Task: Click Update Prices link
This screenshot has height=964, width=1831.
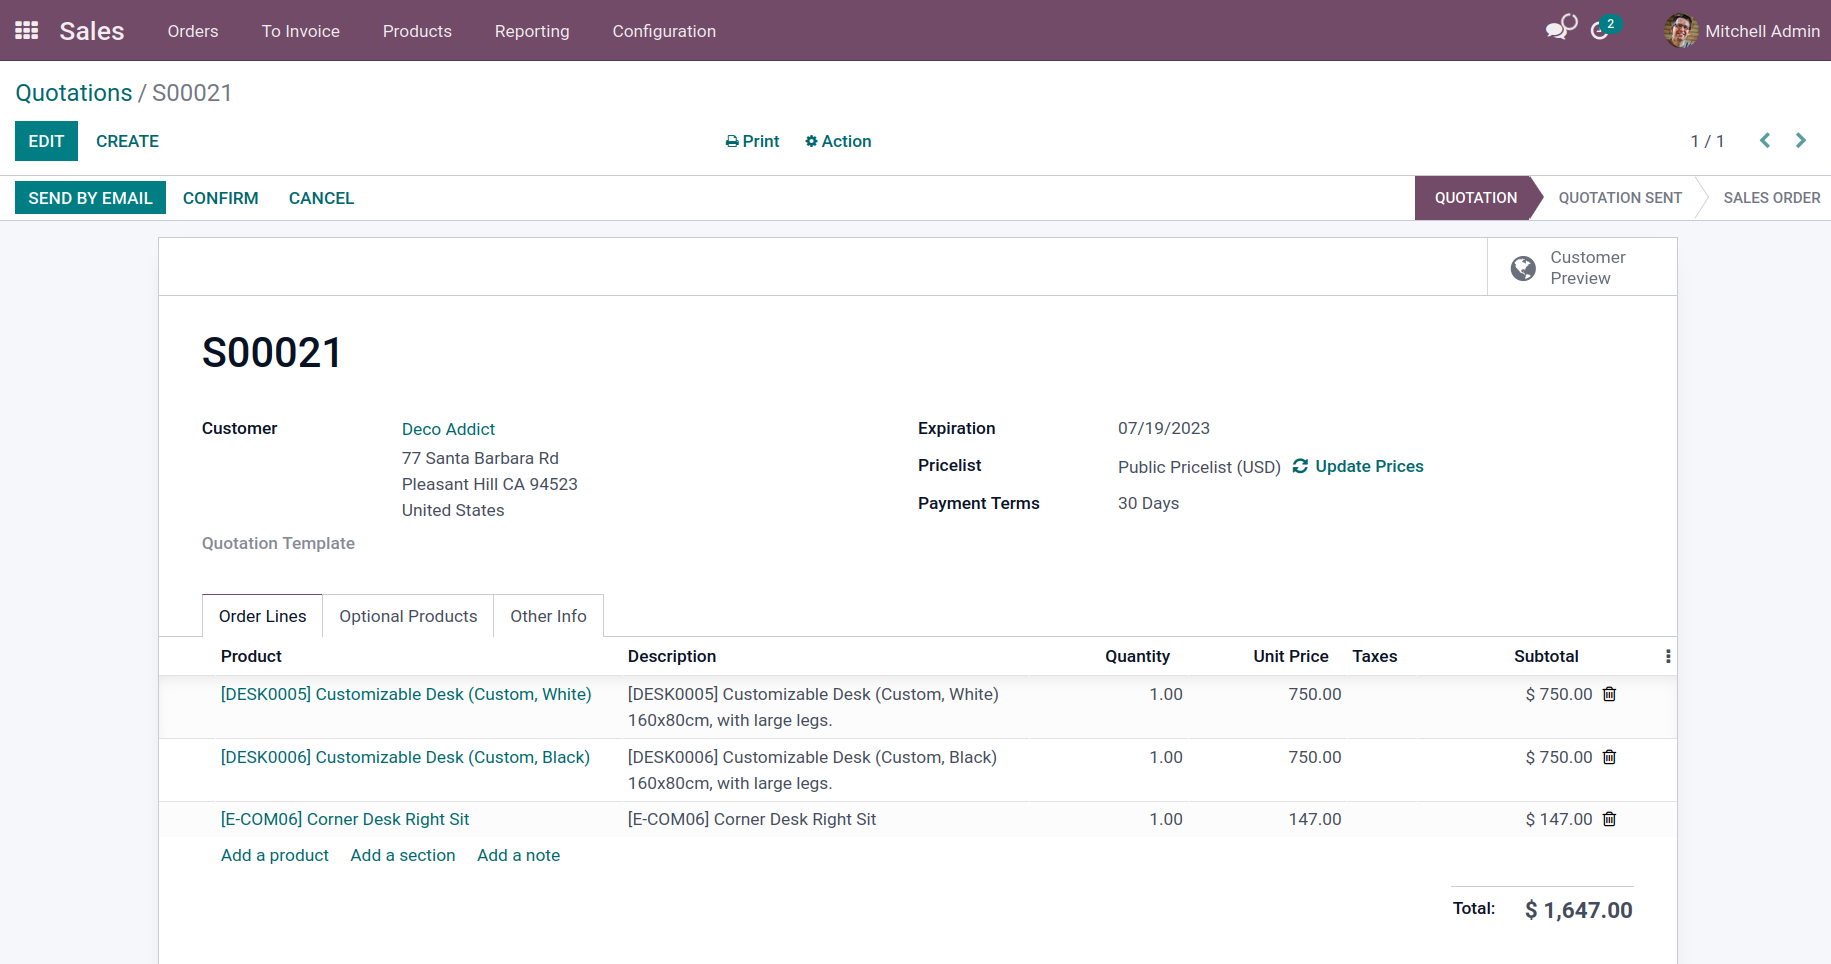Action: 1358,466
